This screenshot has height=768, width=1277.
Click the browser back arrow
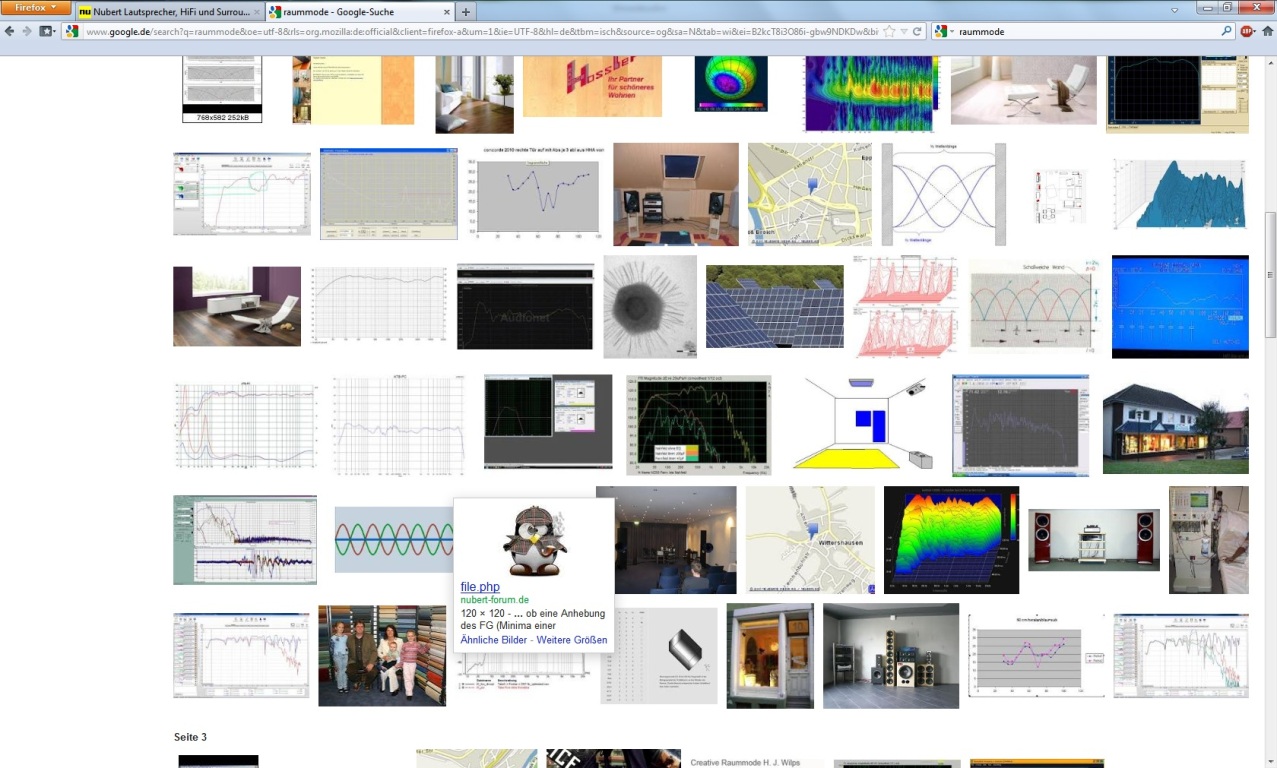tap(9, 32)
